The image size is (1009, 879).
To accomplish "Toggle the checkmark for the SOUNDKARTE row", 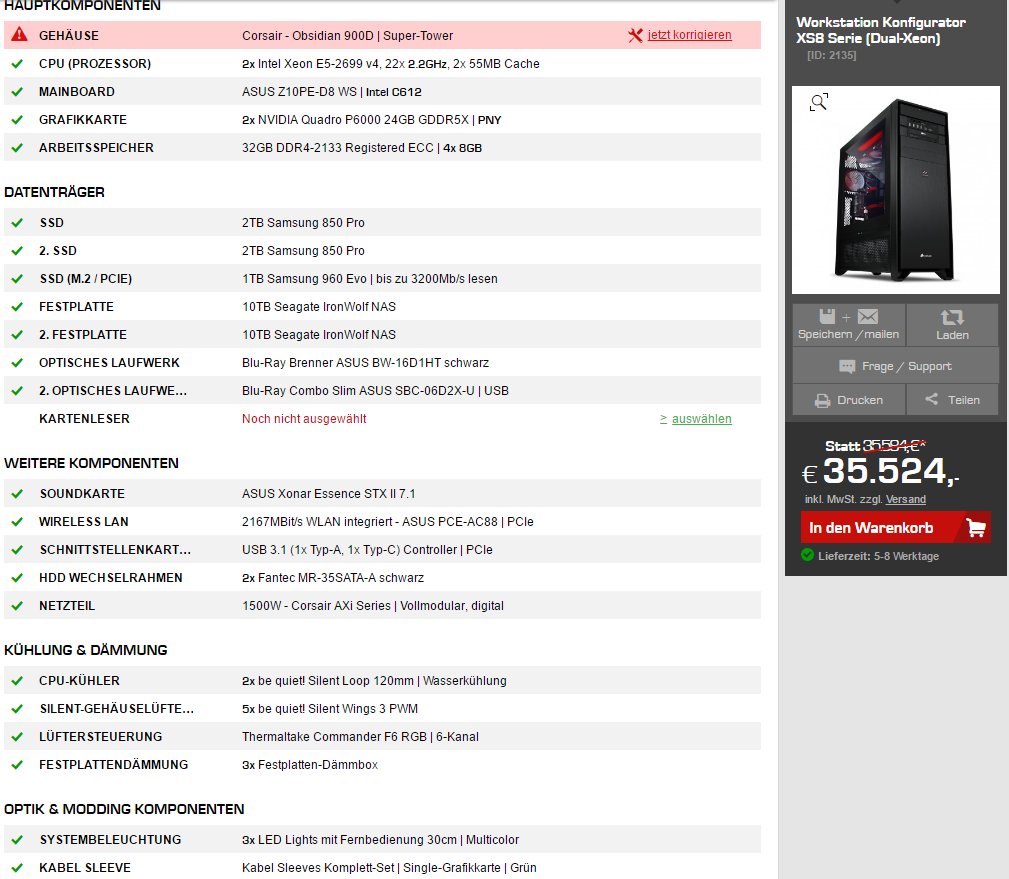I will point(16,494).
